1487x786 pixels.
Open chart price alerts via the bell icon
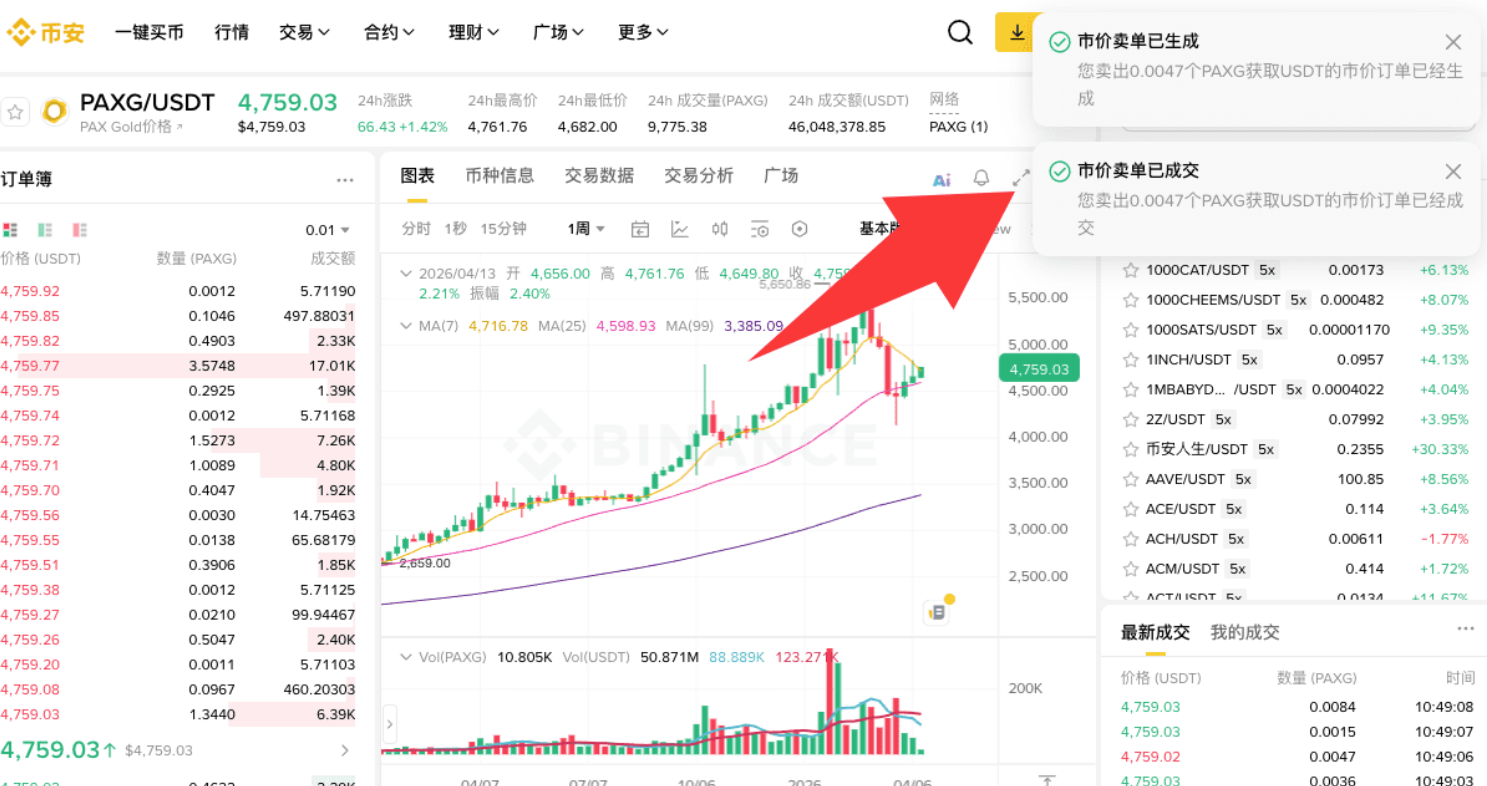pos(981,177)
